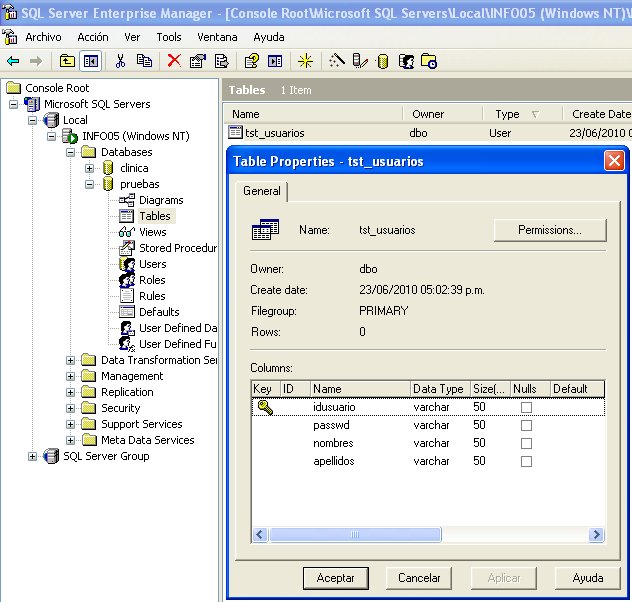Click the columns list left scroll arrow
The height and width of the screenshot is (602, 632).
[260, 535]
